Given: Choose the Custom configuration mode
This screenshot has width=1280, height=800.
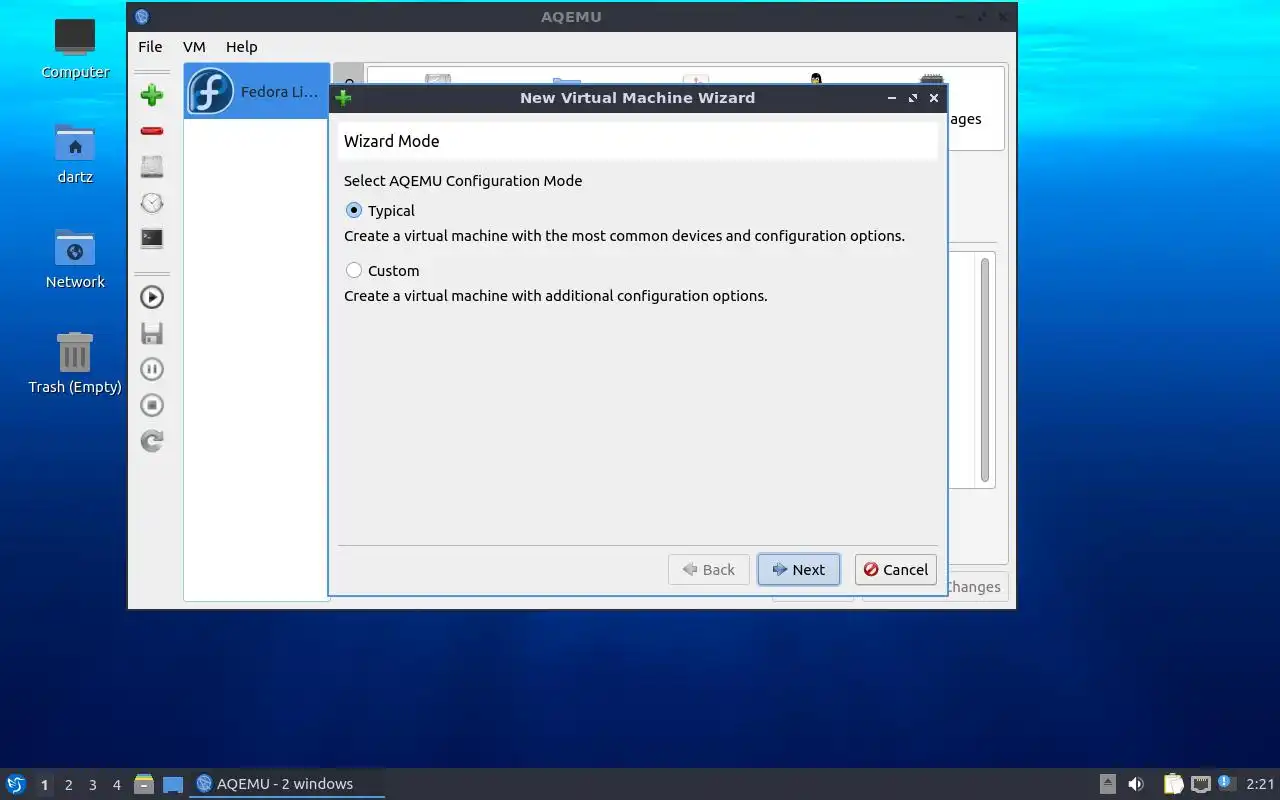Looking at the screenshot, I should click(x=354, y=271).
